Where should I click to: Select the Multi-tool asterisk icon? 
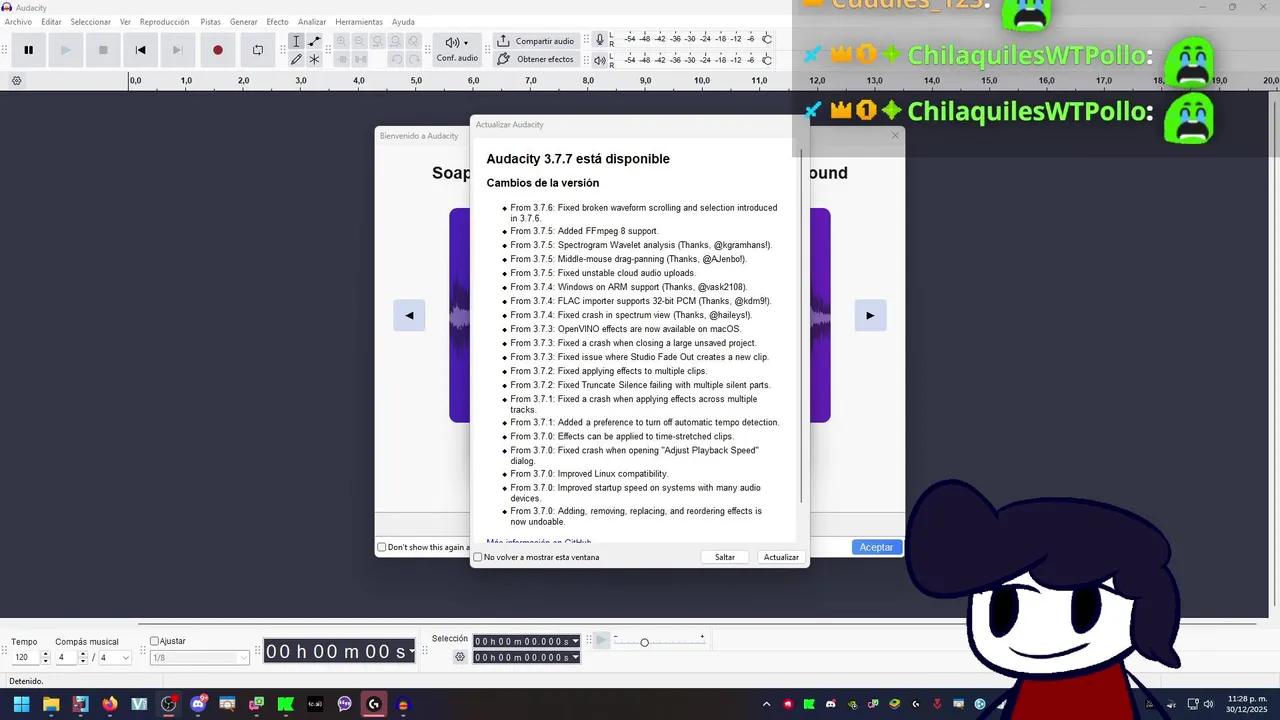(x=314, y=59)
